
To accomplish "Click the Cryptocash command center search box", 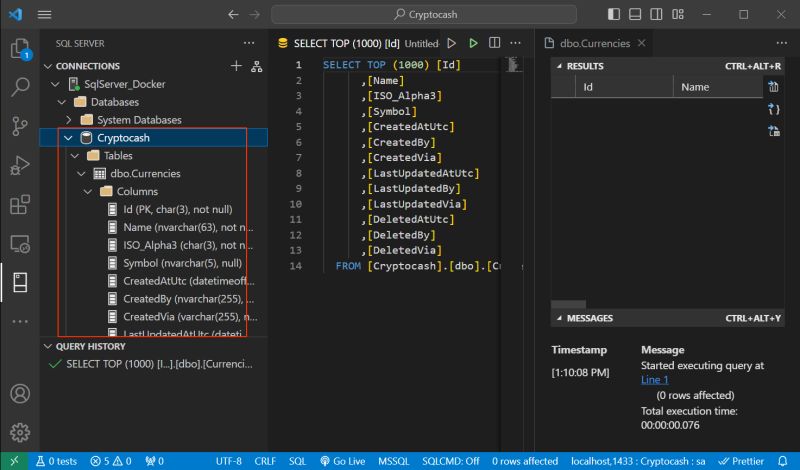I will click(424, 14).
